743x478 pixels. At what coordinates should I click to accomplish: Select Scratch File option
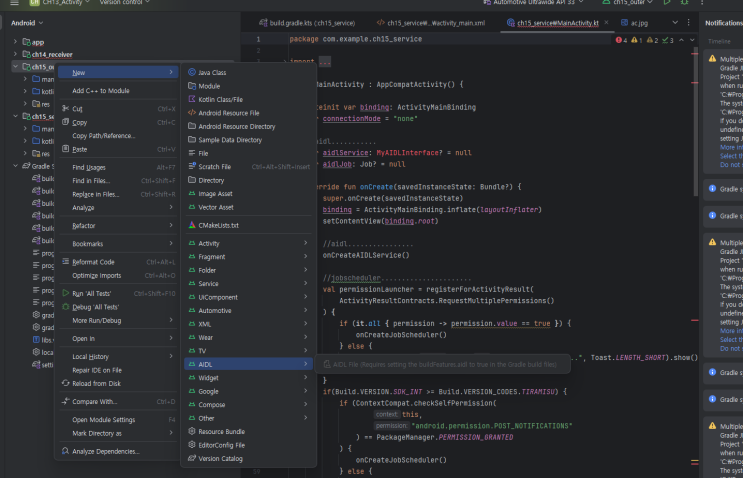pyautogui.click(x=214, y=167)
